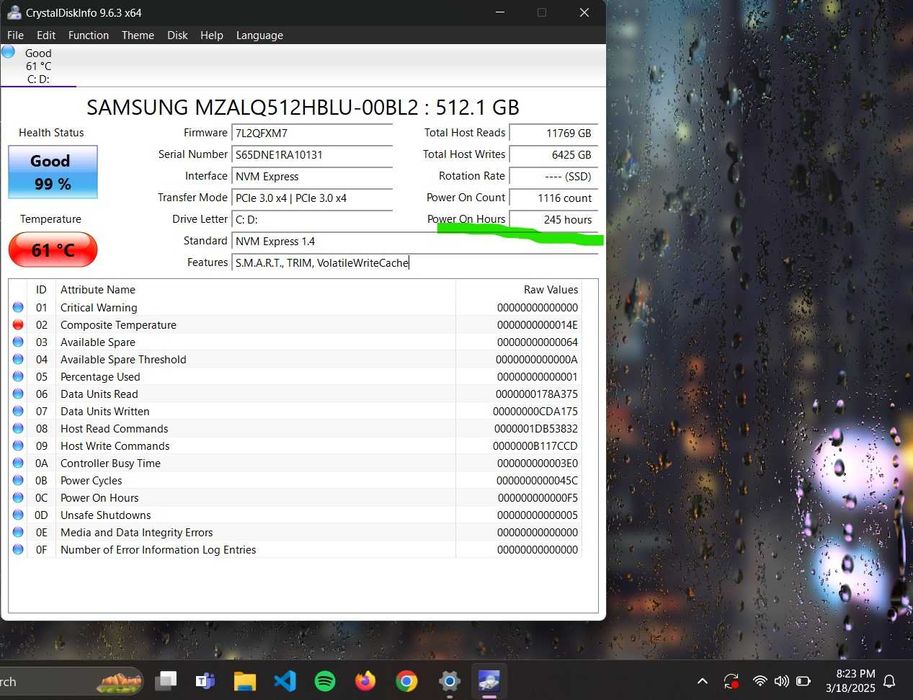Click the status icon of Data Units Read

[x=18, y=394]
